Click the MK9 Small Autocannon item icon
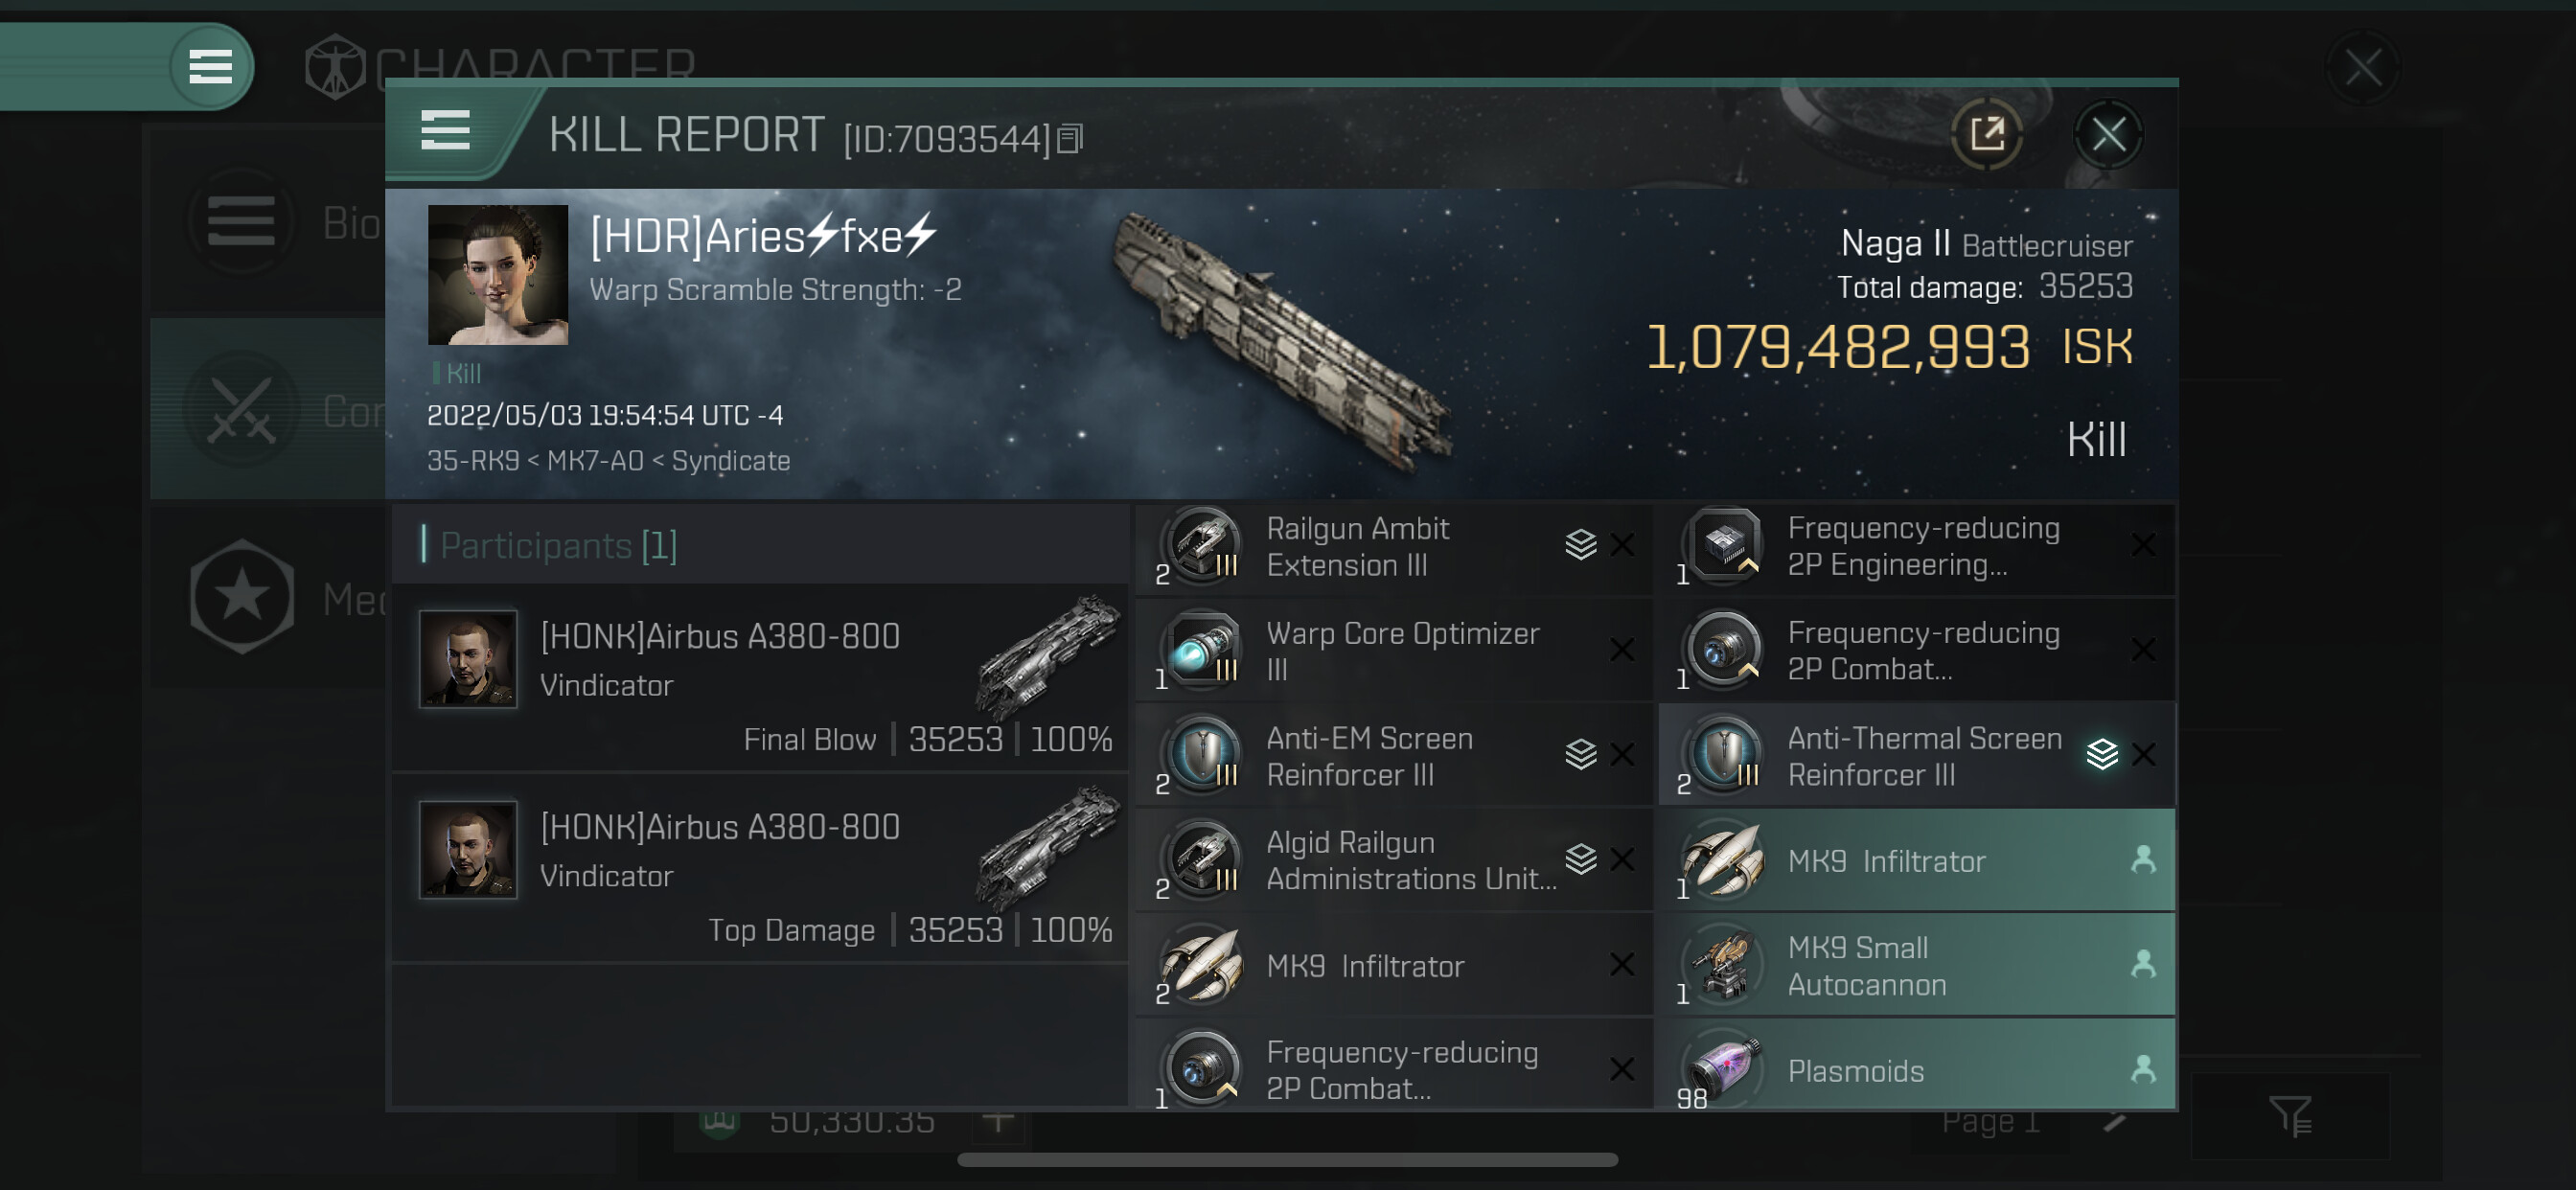2576x1190 pixels. 1725,965
